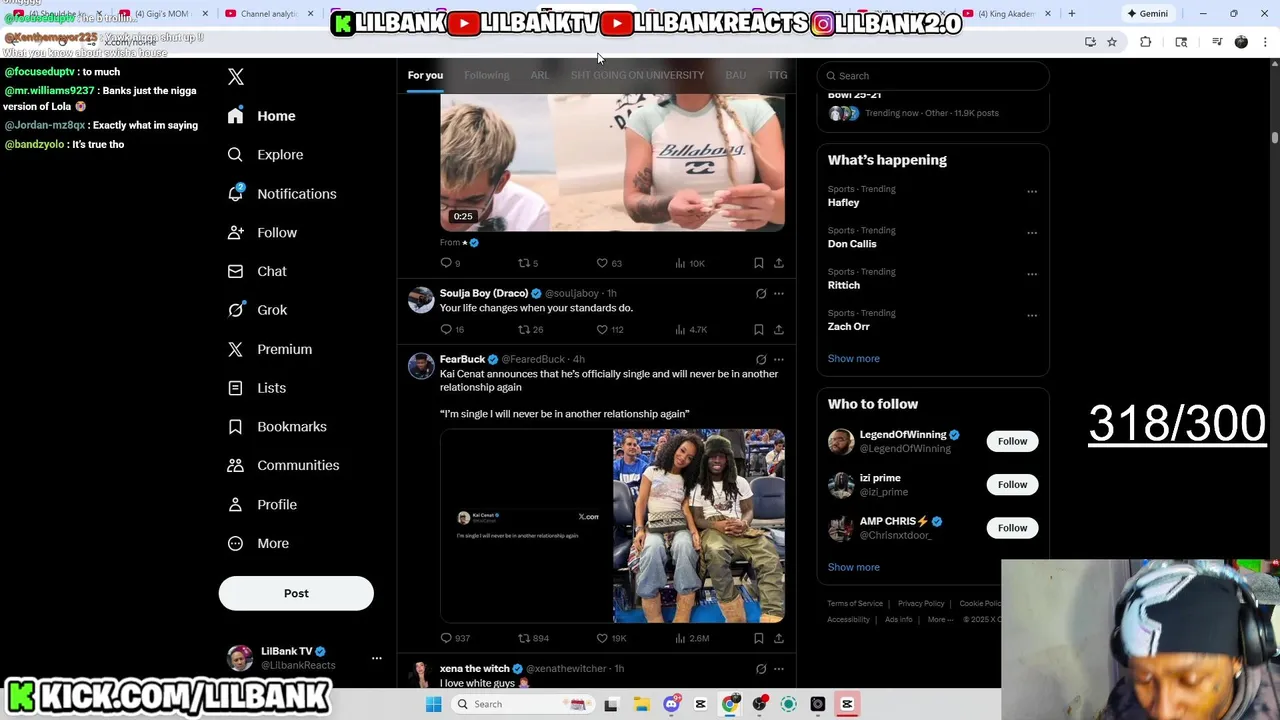This screenshot has width=1280, height=720.
Task: Bookmark FearBuck's post
Action: coord(759,638)
